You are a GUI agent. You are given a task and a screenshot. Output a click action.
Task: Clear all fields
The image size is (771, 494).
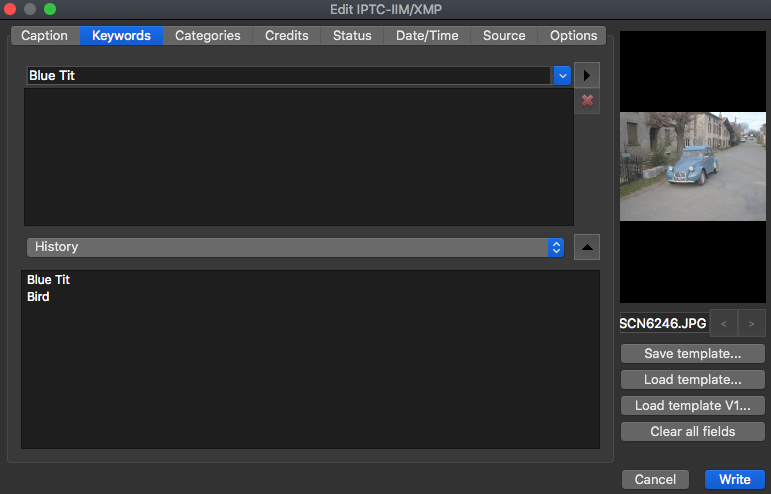[x=692, y=432]
